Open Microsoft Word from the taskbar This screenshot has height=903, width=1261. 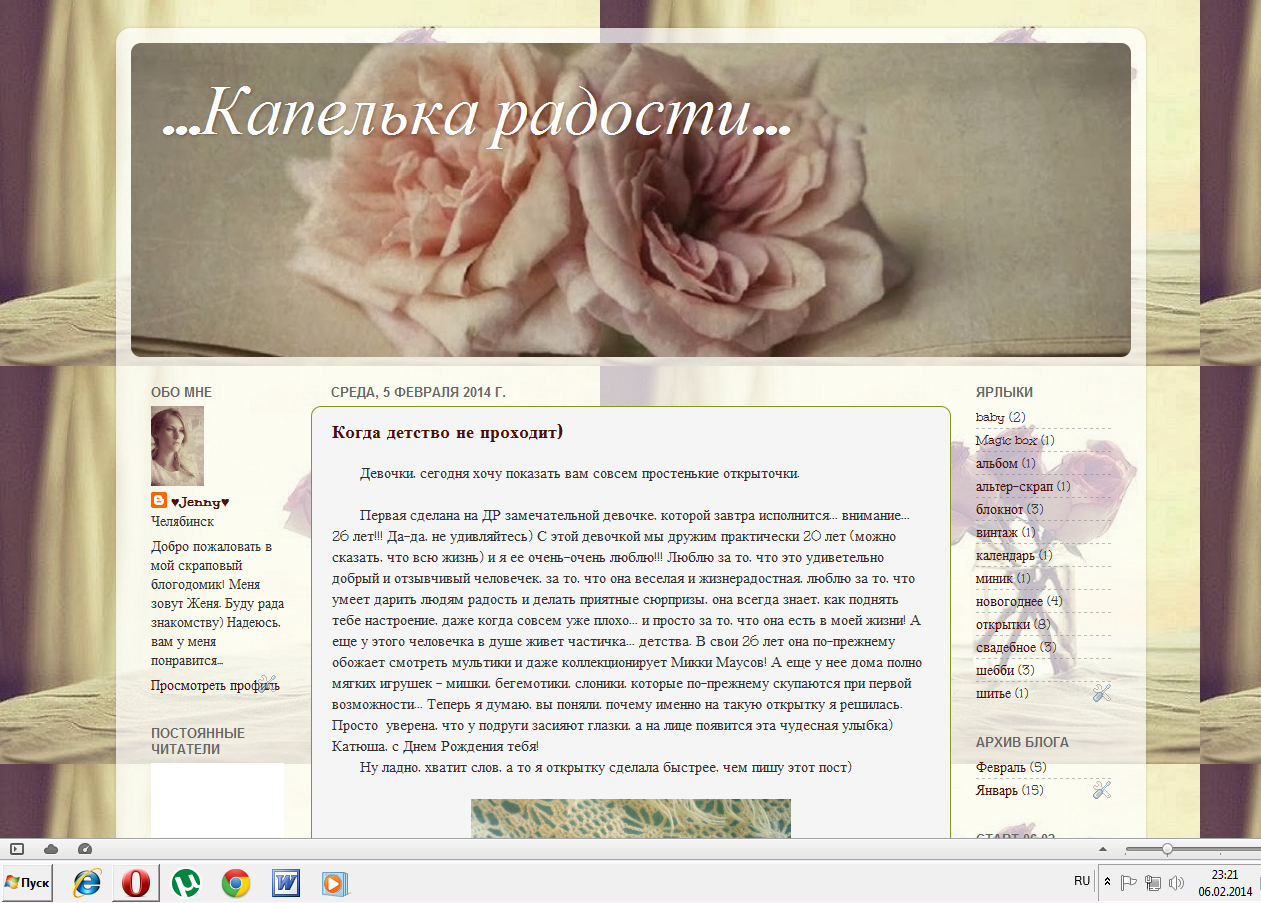(286, 882)
